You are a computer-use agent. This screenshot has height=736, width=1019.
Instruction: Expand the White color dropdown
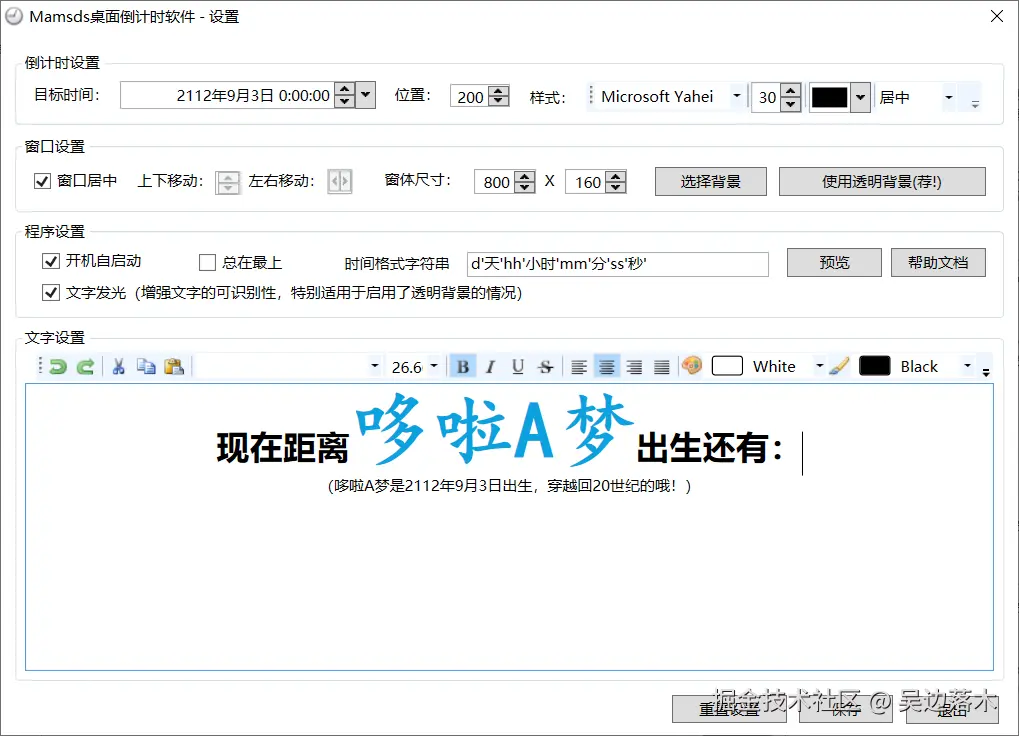pos(819,366)
